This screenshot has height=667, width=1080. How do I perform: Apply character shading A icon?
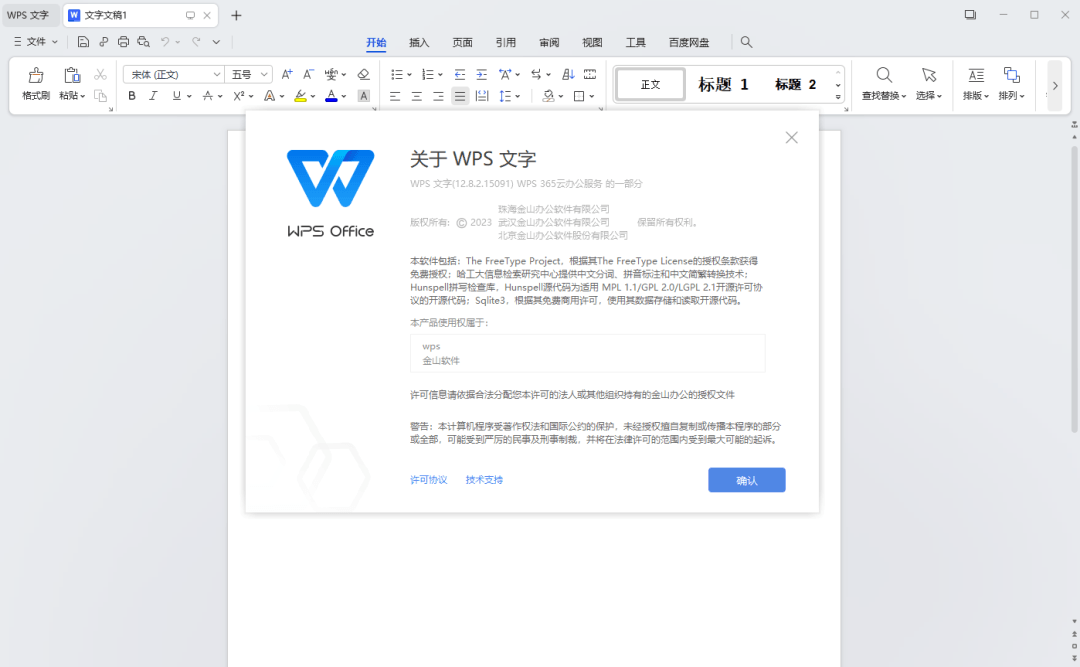pos(364,96)
